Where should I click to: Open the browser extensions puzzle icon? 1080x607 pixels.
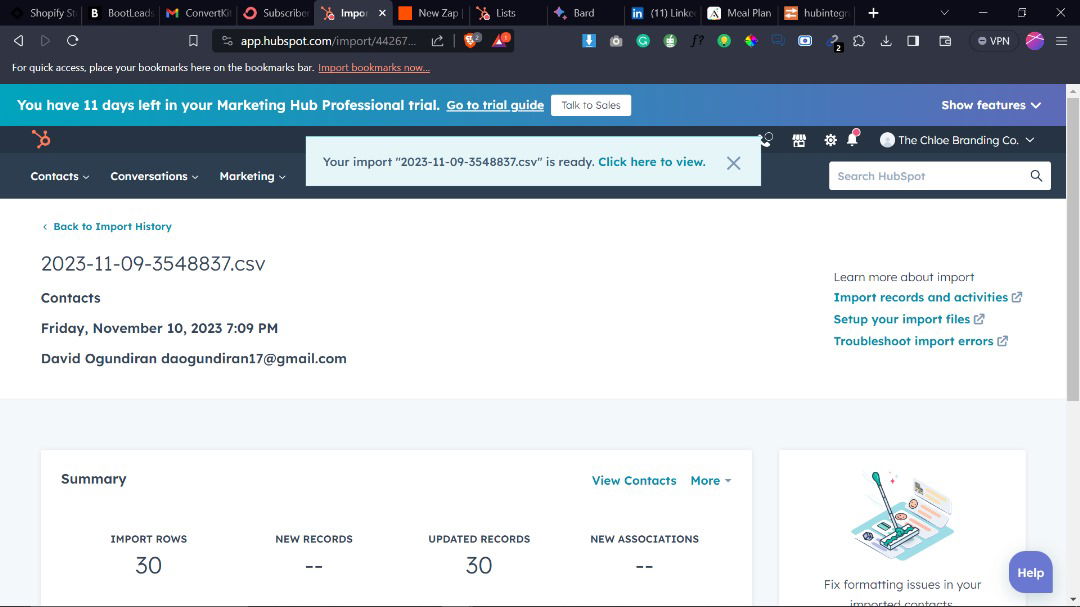(x=858, y=41)
